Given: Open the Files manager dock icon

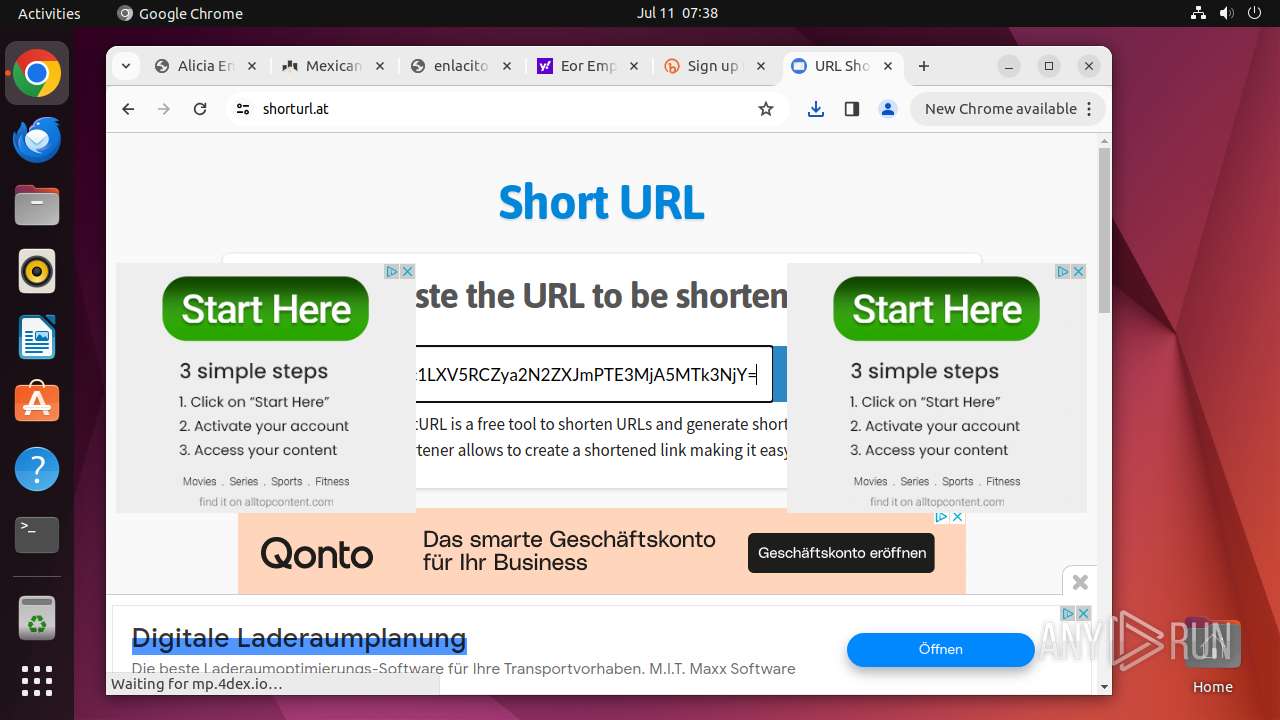Looking at the screenshot, I should [x=37, y=206].
